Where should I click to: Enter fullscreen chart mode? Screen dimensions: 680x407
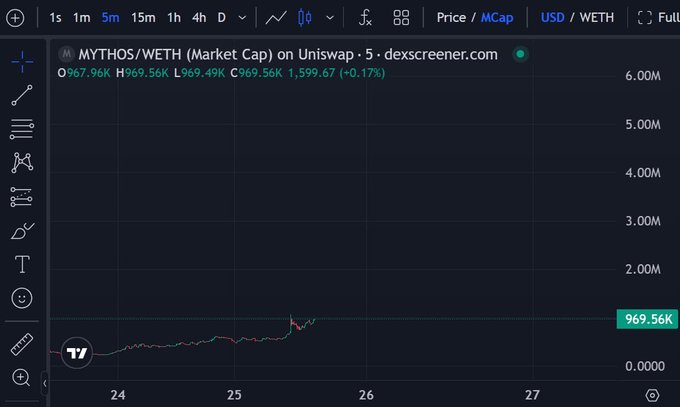click(658, 18)
